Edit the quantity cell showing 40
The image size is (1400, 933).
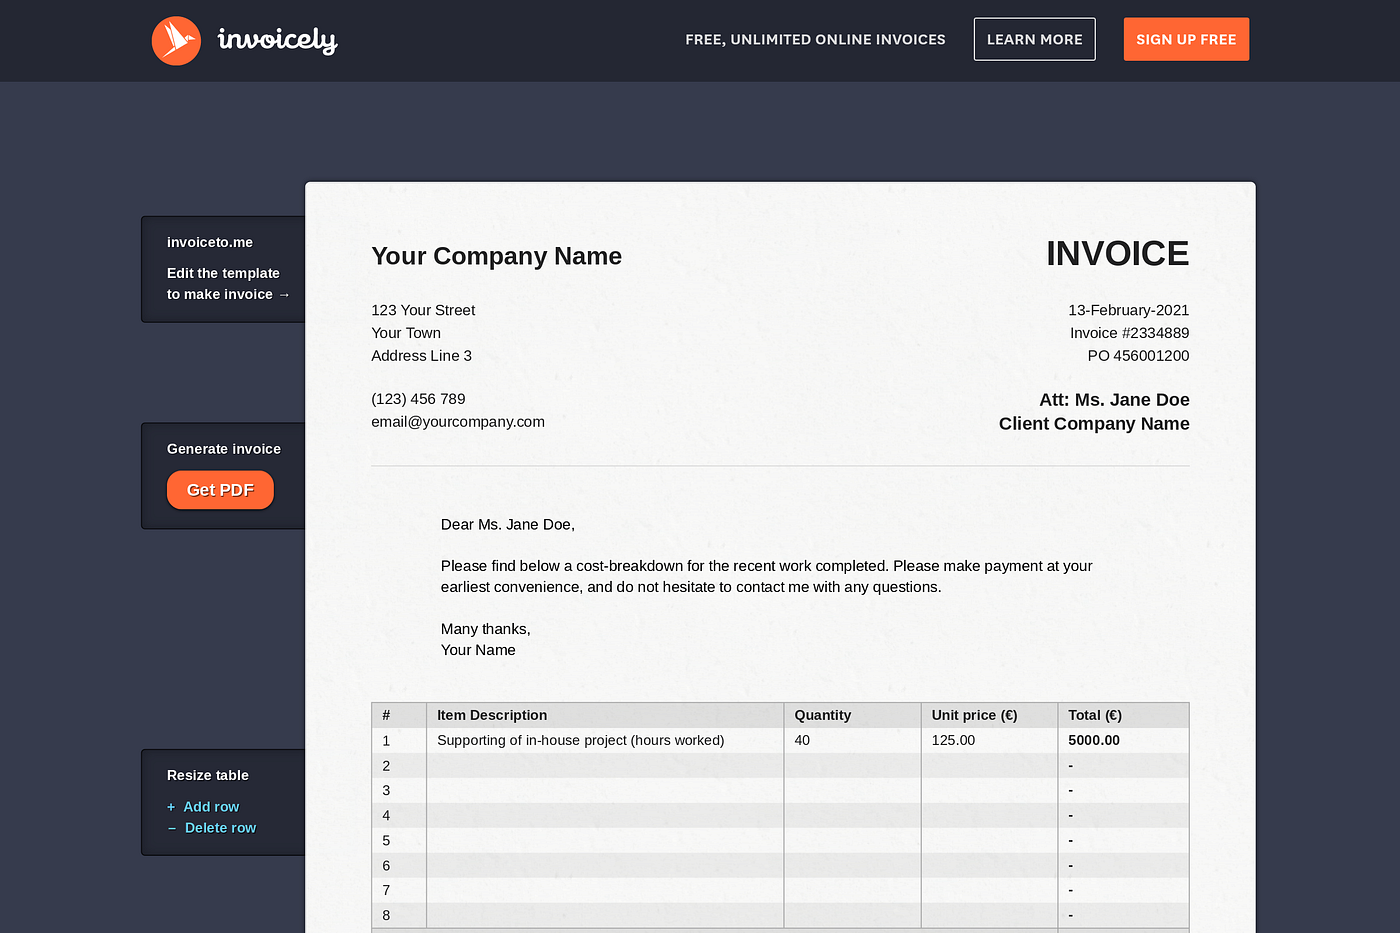tap(852, 741)
